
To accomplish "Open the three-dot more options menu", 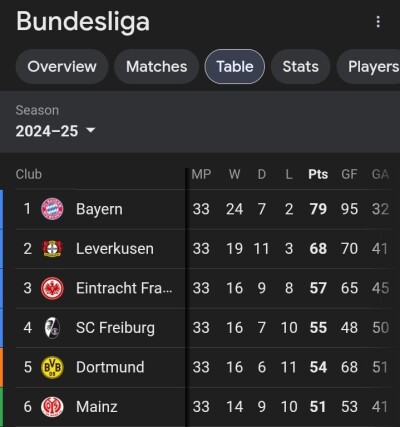I will pyautogui.click(x=378, y=22).
